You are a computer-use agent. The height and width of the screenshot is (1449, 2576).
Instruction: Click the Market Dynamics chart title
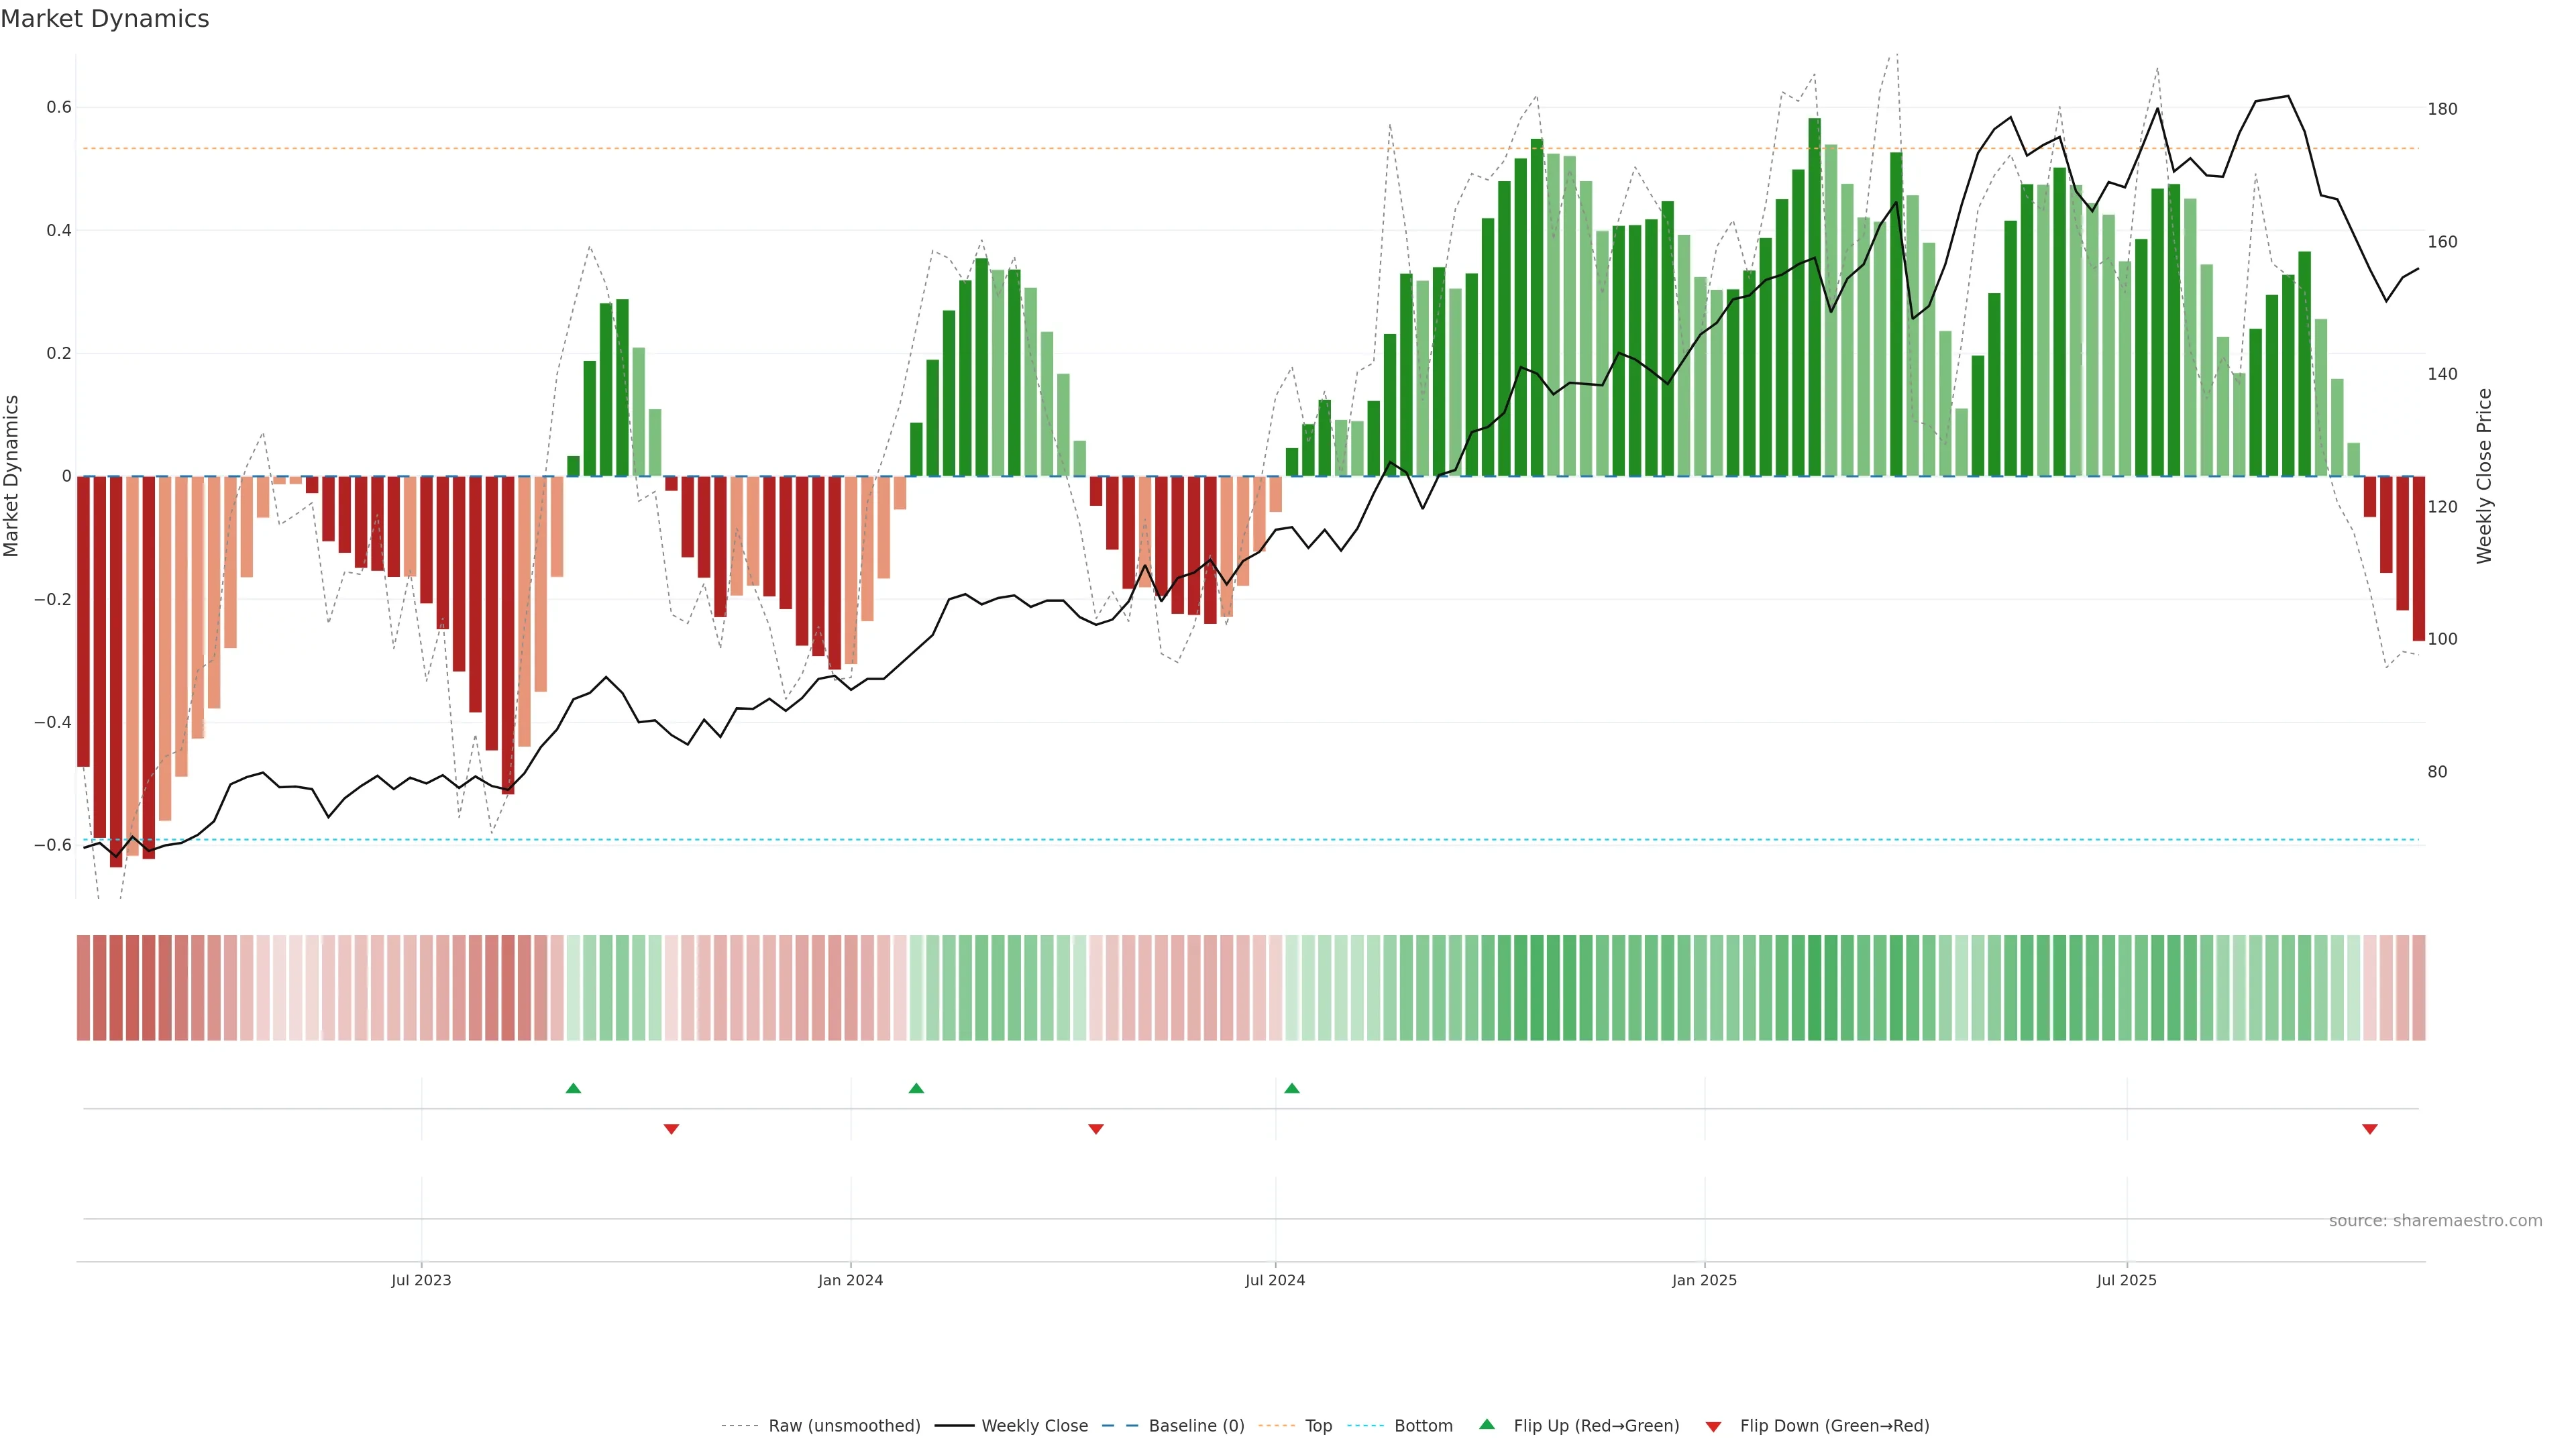(x=105, y=19)
